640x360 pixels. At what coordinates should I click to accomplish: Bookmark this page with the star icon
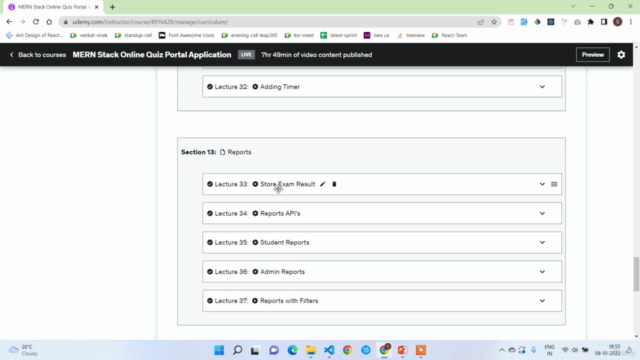[x=494, y=22]
